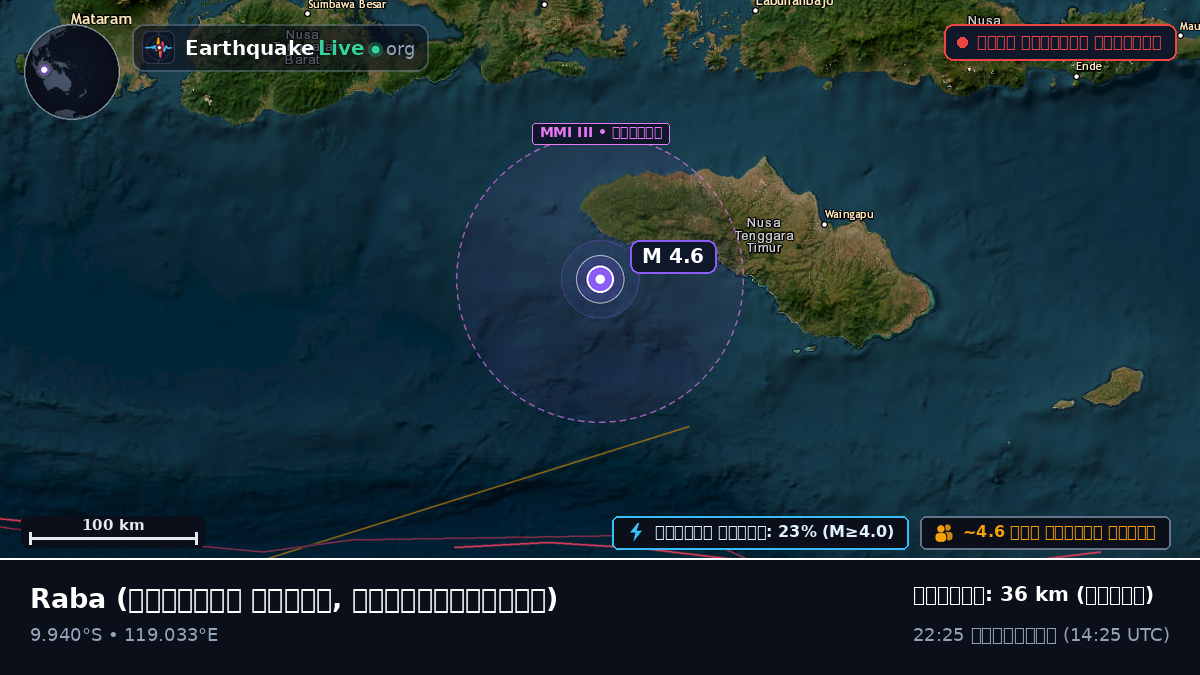Select the purple epicenter marker on the map

[x=600, y=279]
